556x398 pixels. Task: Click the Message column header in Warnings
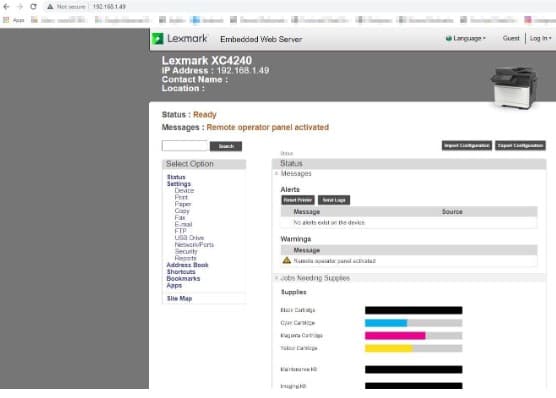coord(307,250)
